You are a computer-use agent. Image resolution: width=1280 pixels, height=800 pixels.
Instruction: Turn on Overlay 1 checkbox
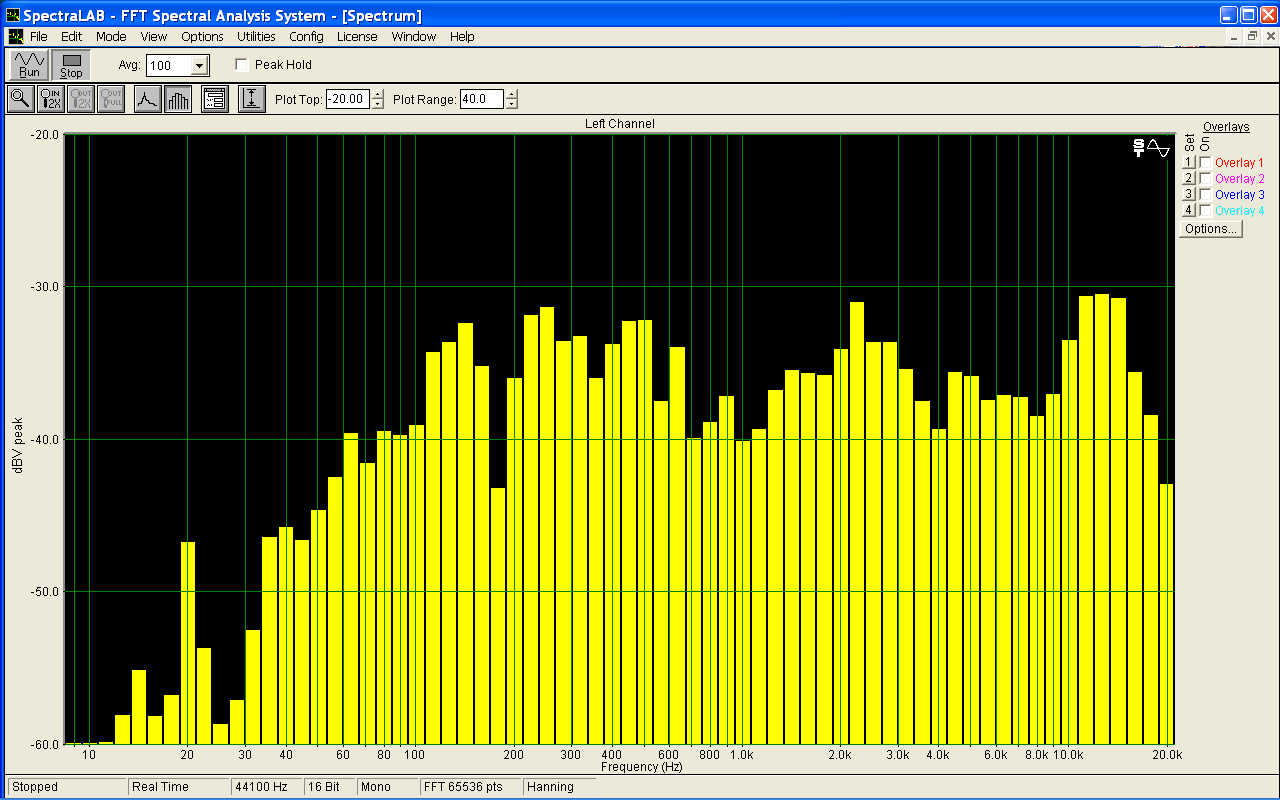point(1205,163)
